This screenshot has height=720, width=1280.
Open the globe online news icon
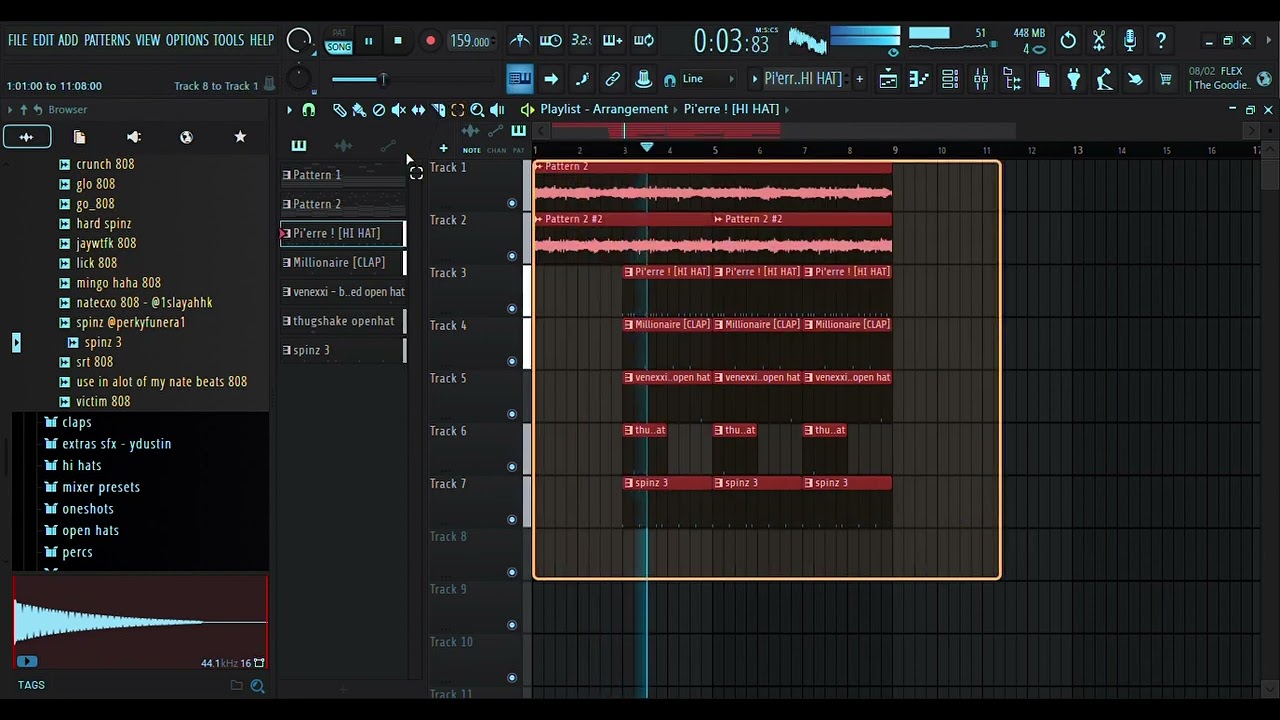(1264, 79)
